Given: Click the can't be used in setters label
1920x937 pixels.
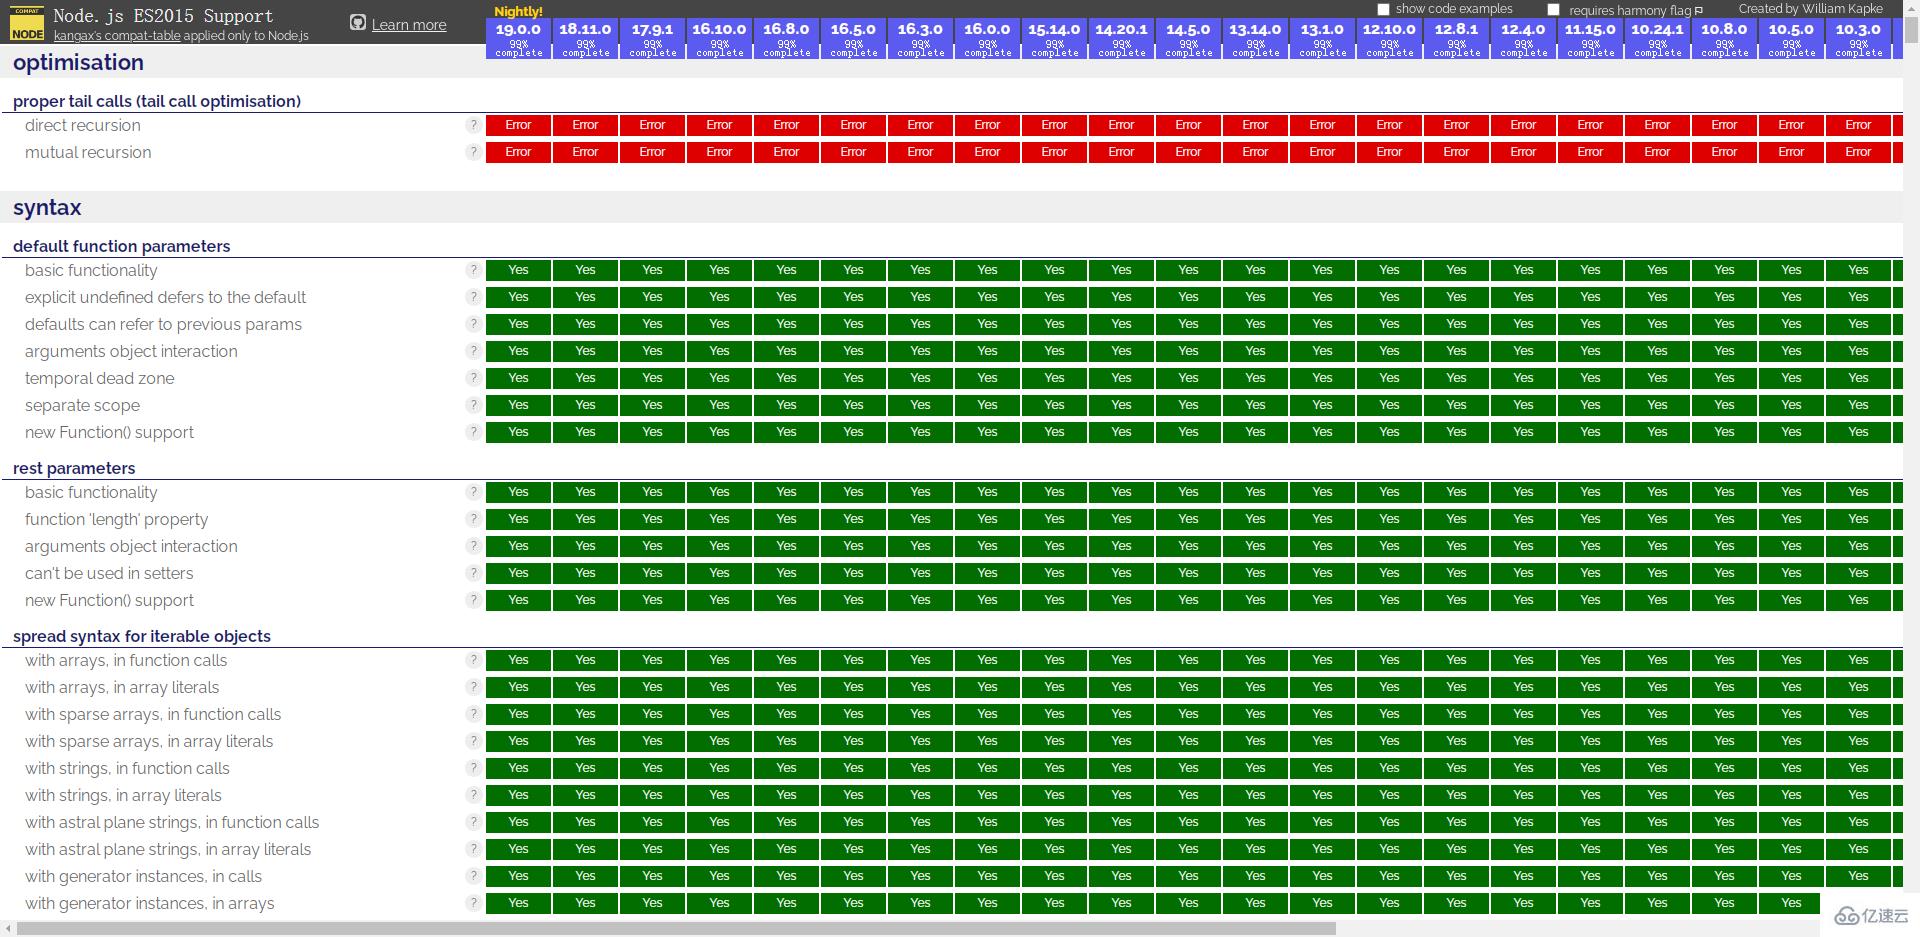Looking at the screenshot, I should tap(109, 573).
